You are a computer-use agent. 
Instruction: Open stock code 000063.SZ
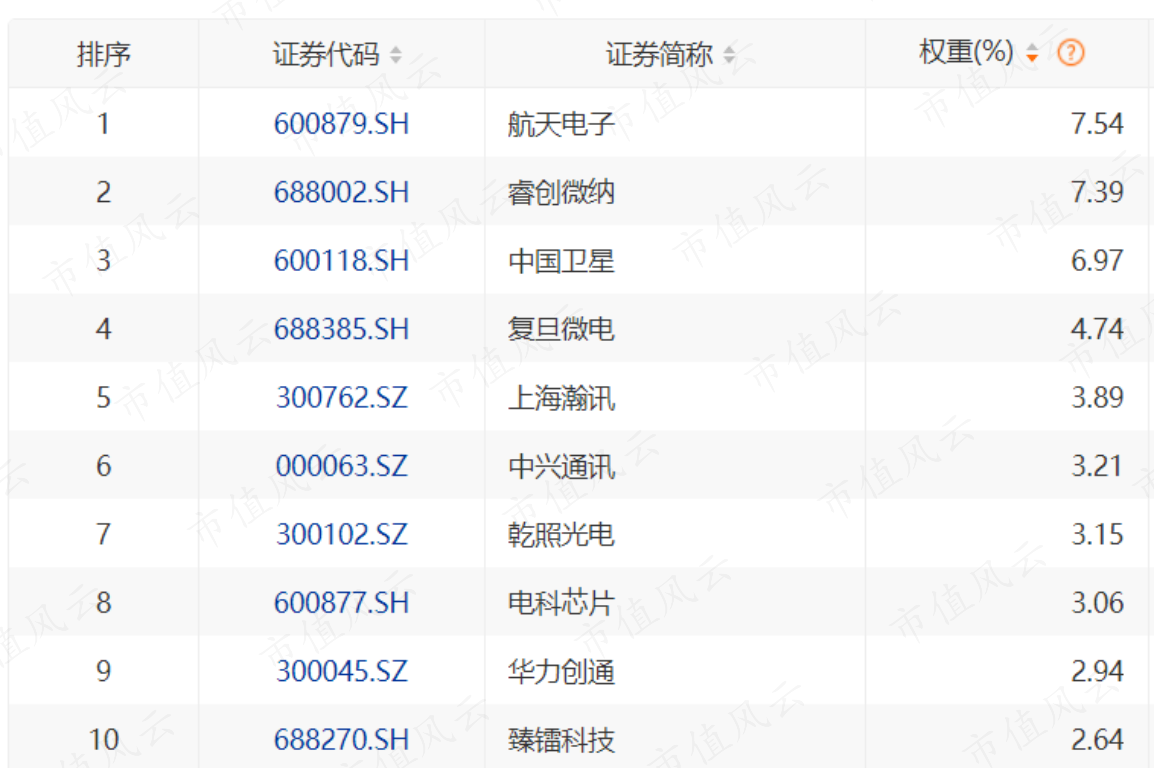pyautogui.click(x=341, y=466)
